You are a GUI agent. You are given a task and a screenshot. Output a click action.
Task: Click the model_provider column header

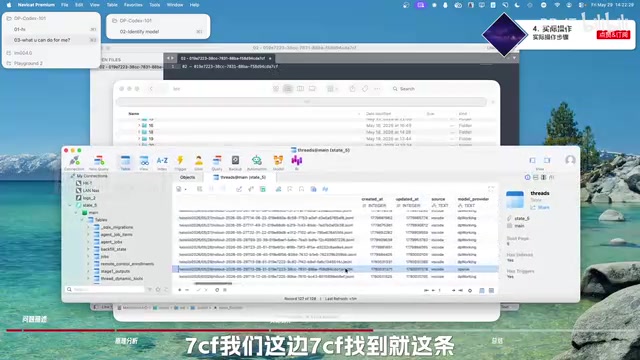[x=473, y=199]
